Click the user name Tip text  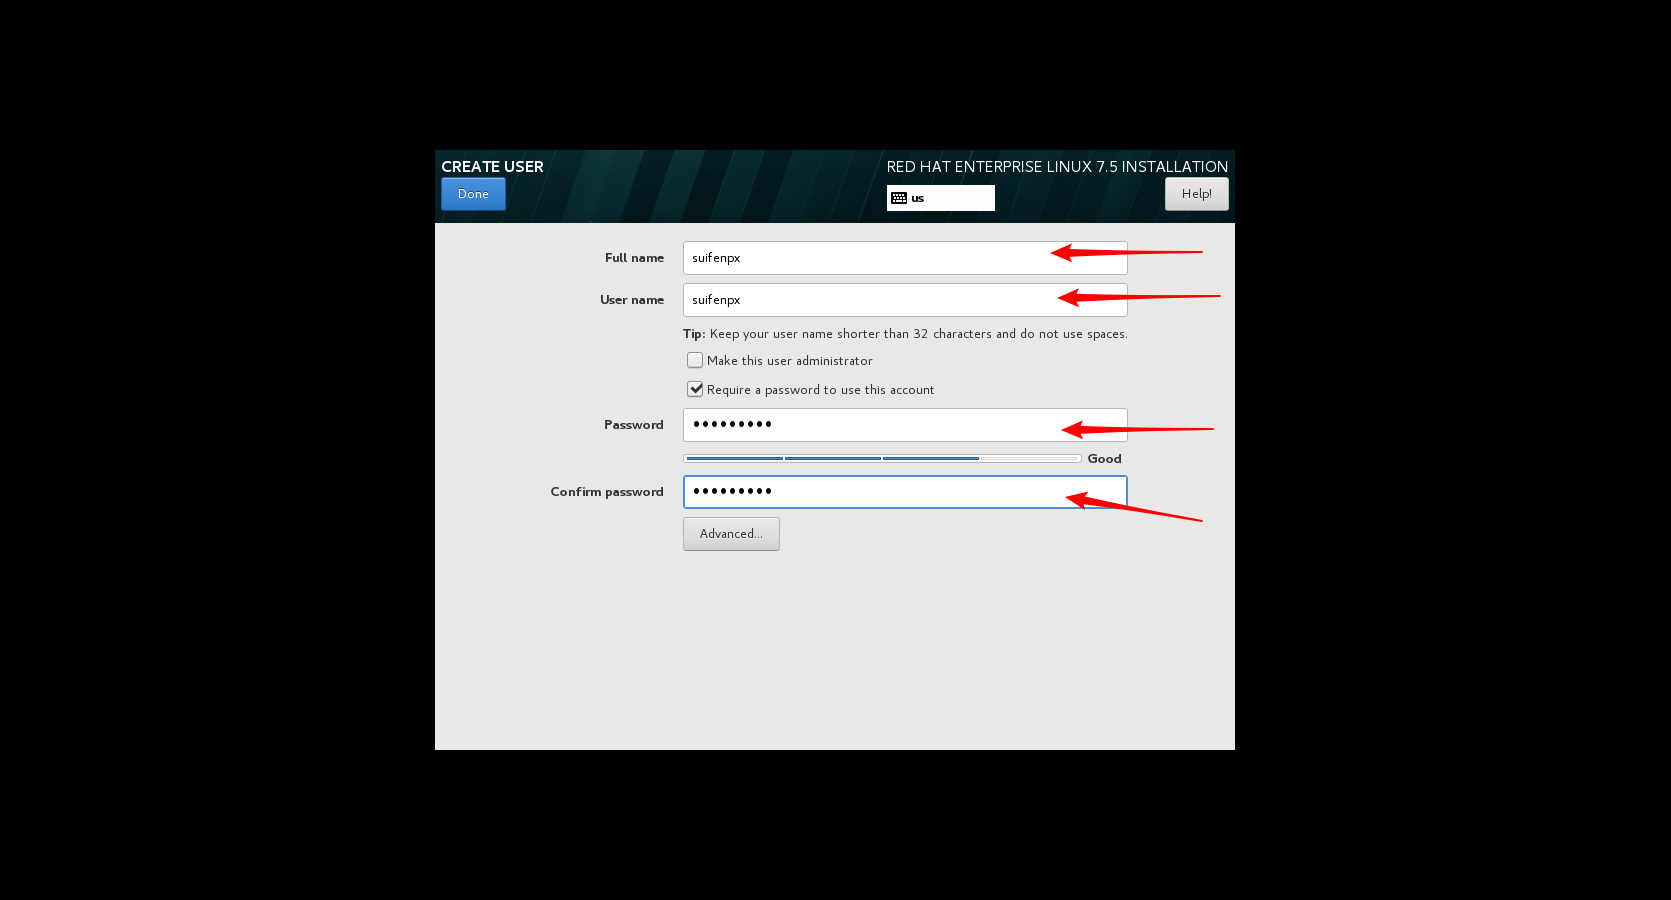coord(905,334)
